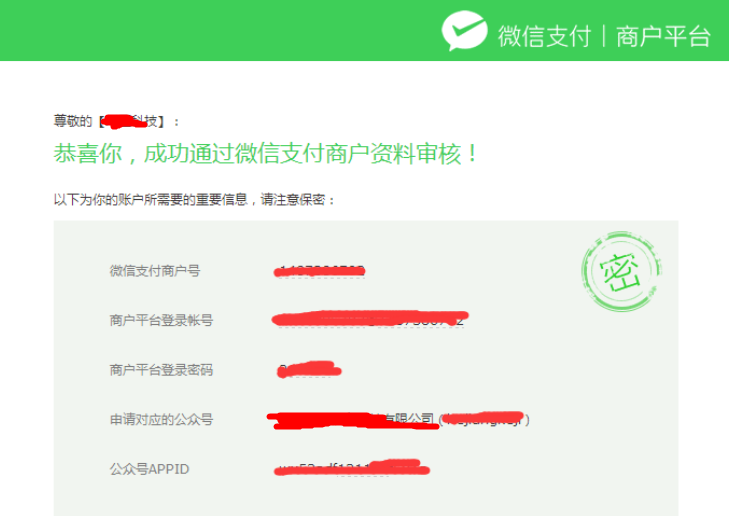Screen dimensions: 729x516
Task: Click the 申请对应的公众号 label
Action: 161,419
